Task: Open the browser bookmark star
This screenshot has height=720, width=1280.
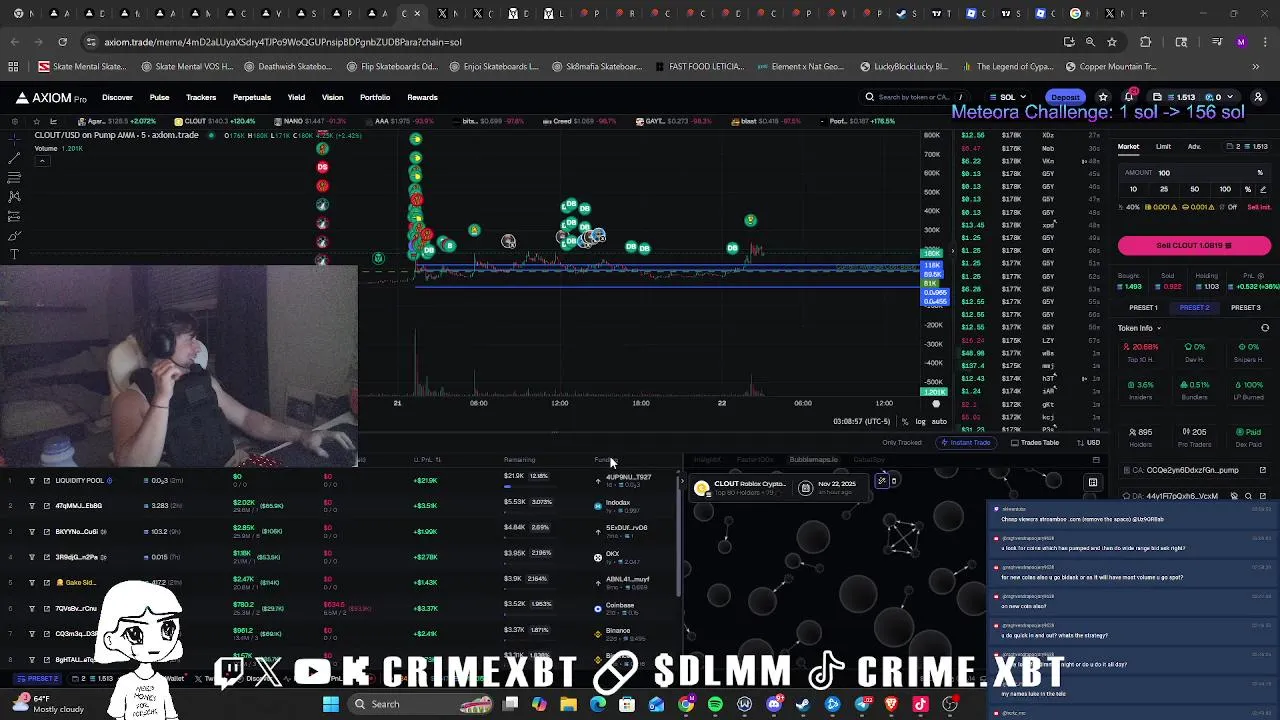Action: 1112,42
